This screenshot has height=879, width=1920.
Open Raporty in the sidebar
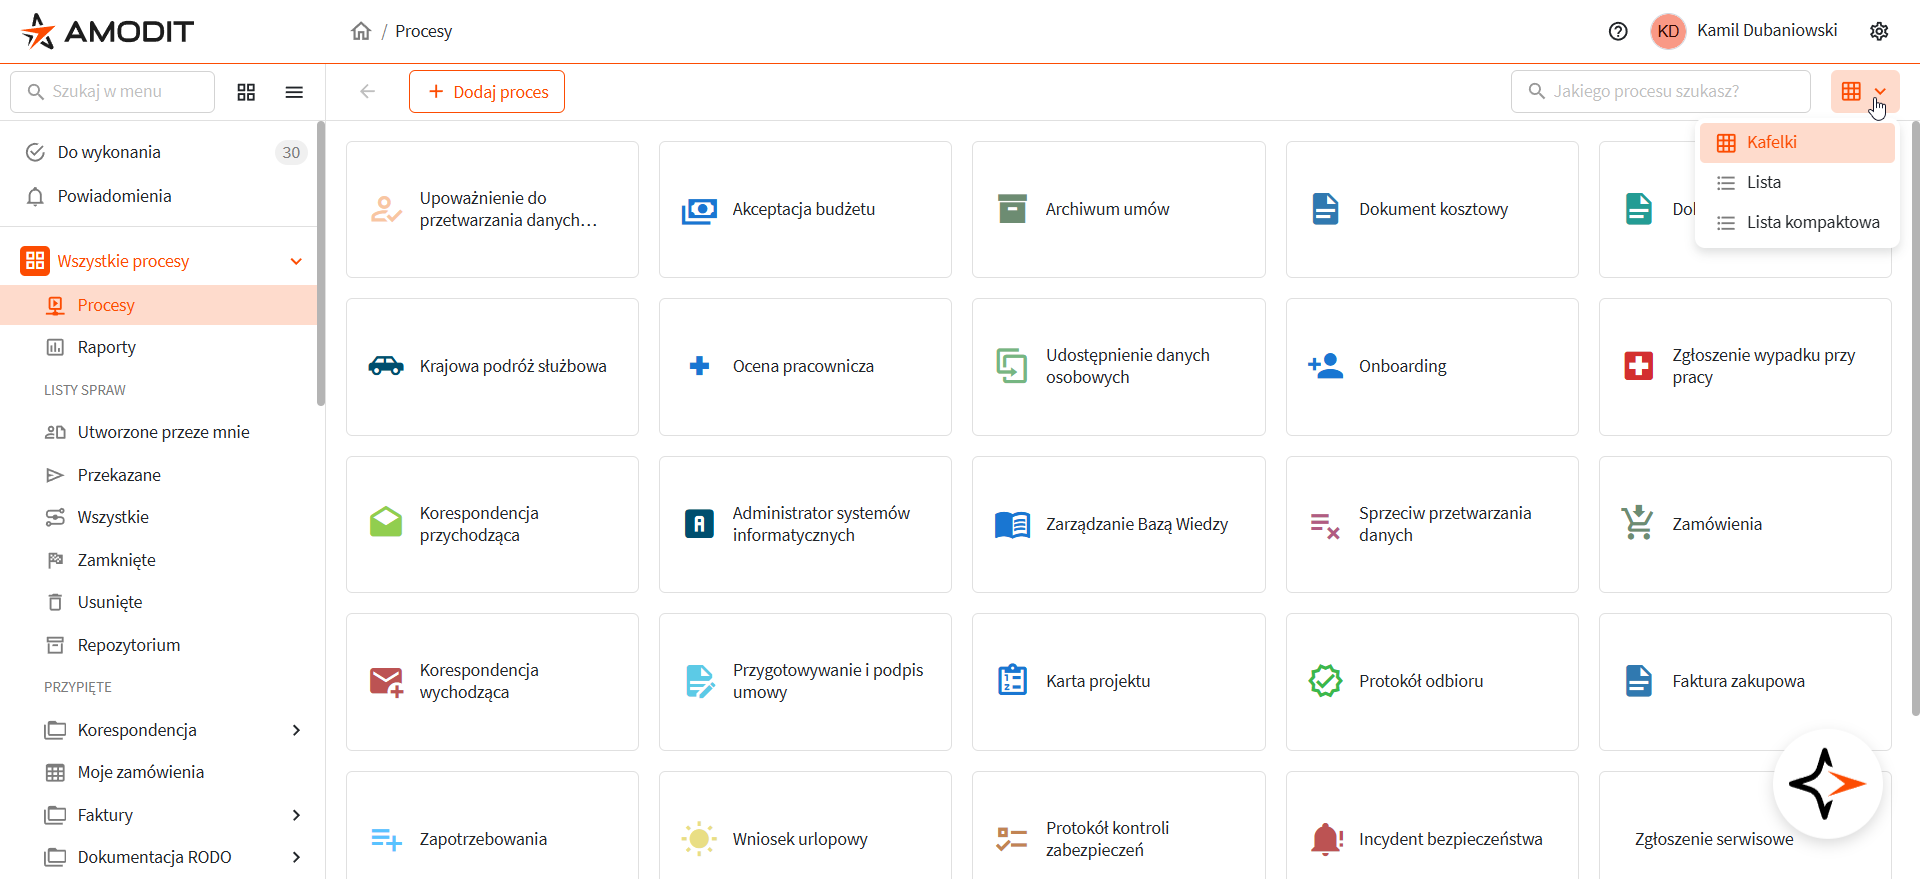click(106, 347)
